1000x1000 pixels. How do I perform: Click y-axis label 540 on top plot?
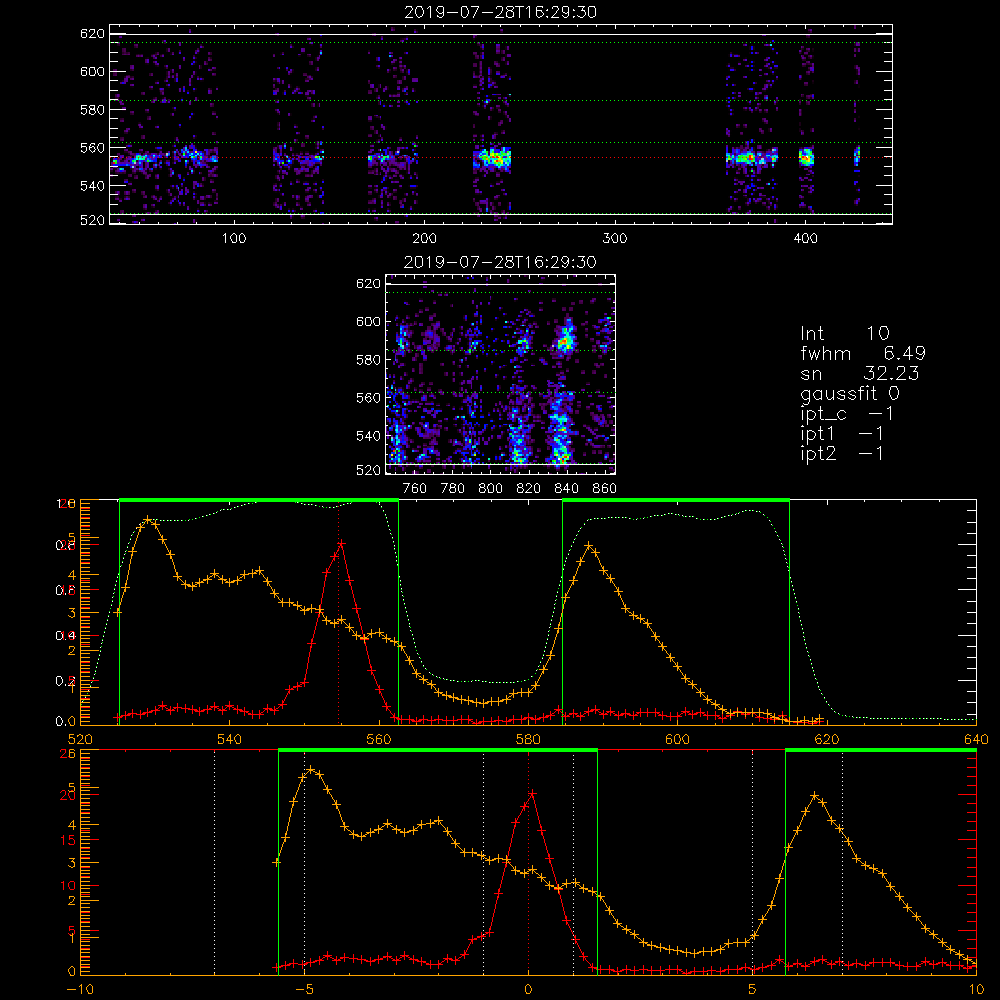point(92,186)
